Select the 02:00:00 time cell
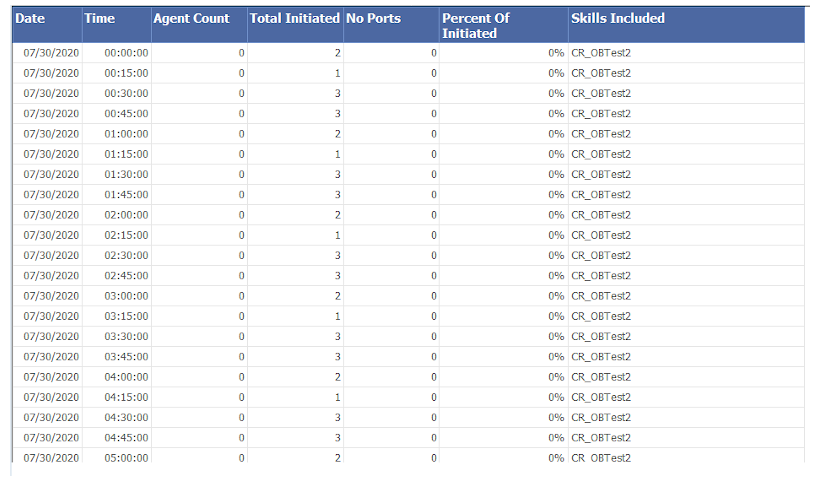Viewport: 816px width, 499px height. pos(117,215)
